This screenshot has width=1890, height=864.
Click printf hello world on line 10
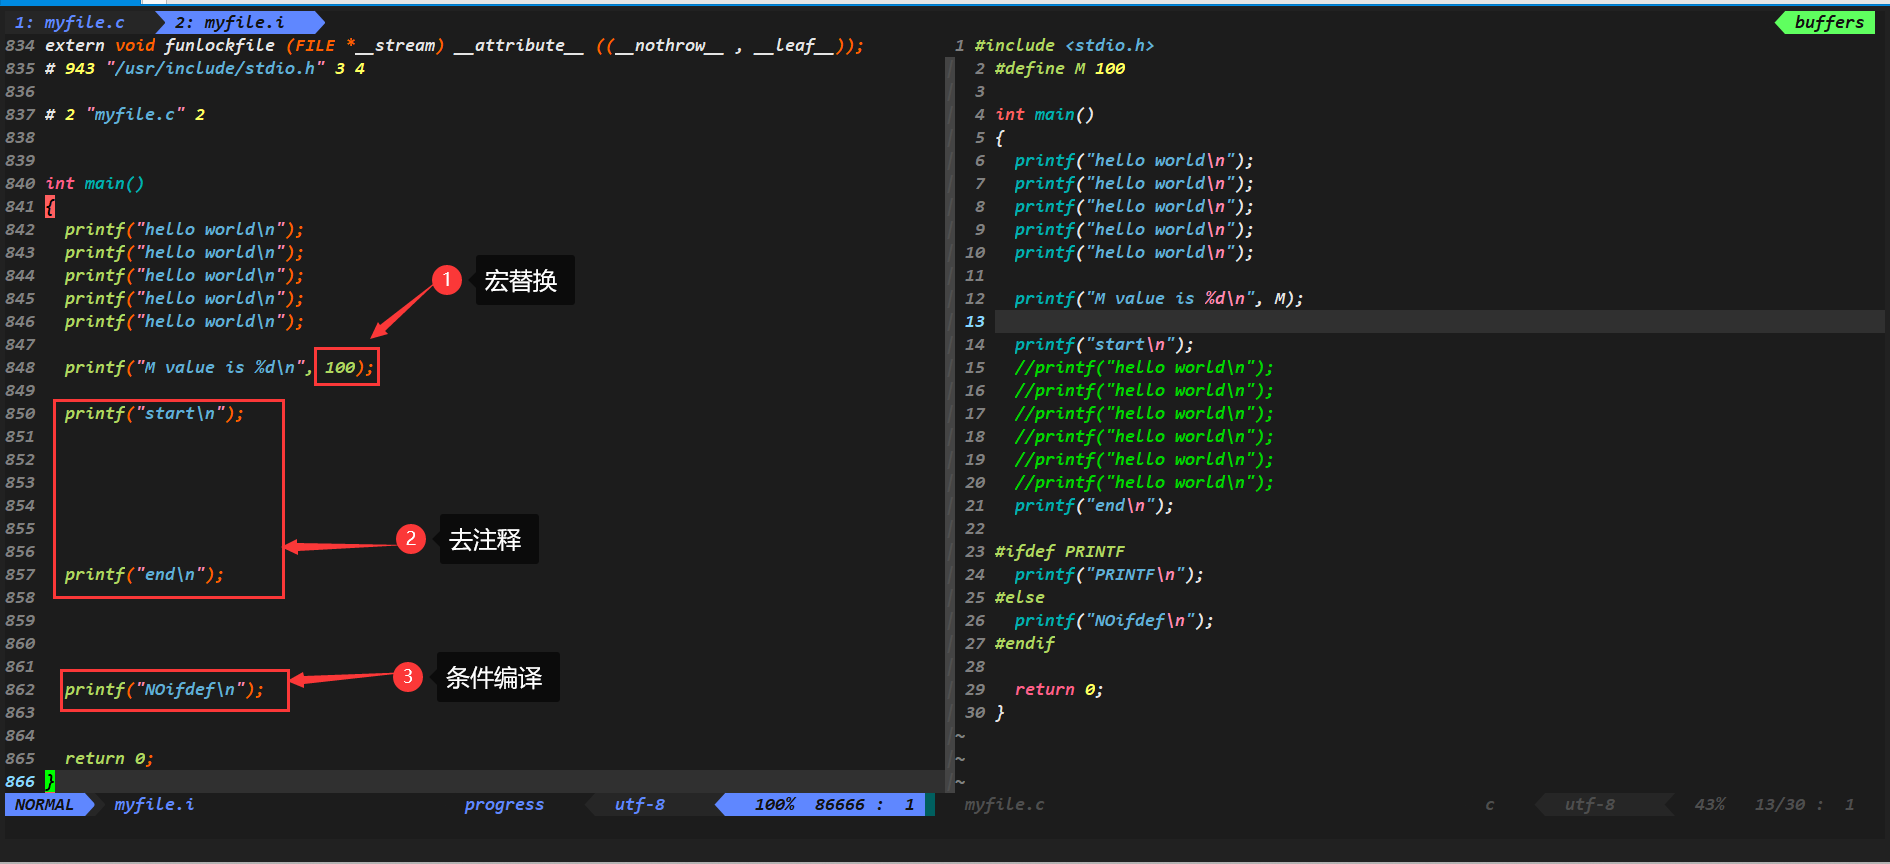(x=1134, y=253)
